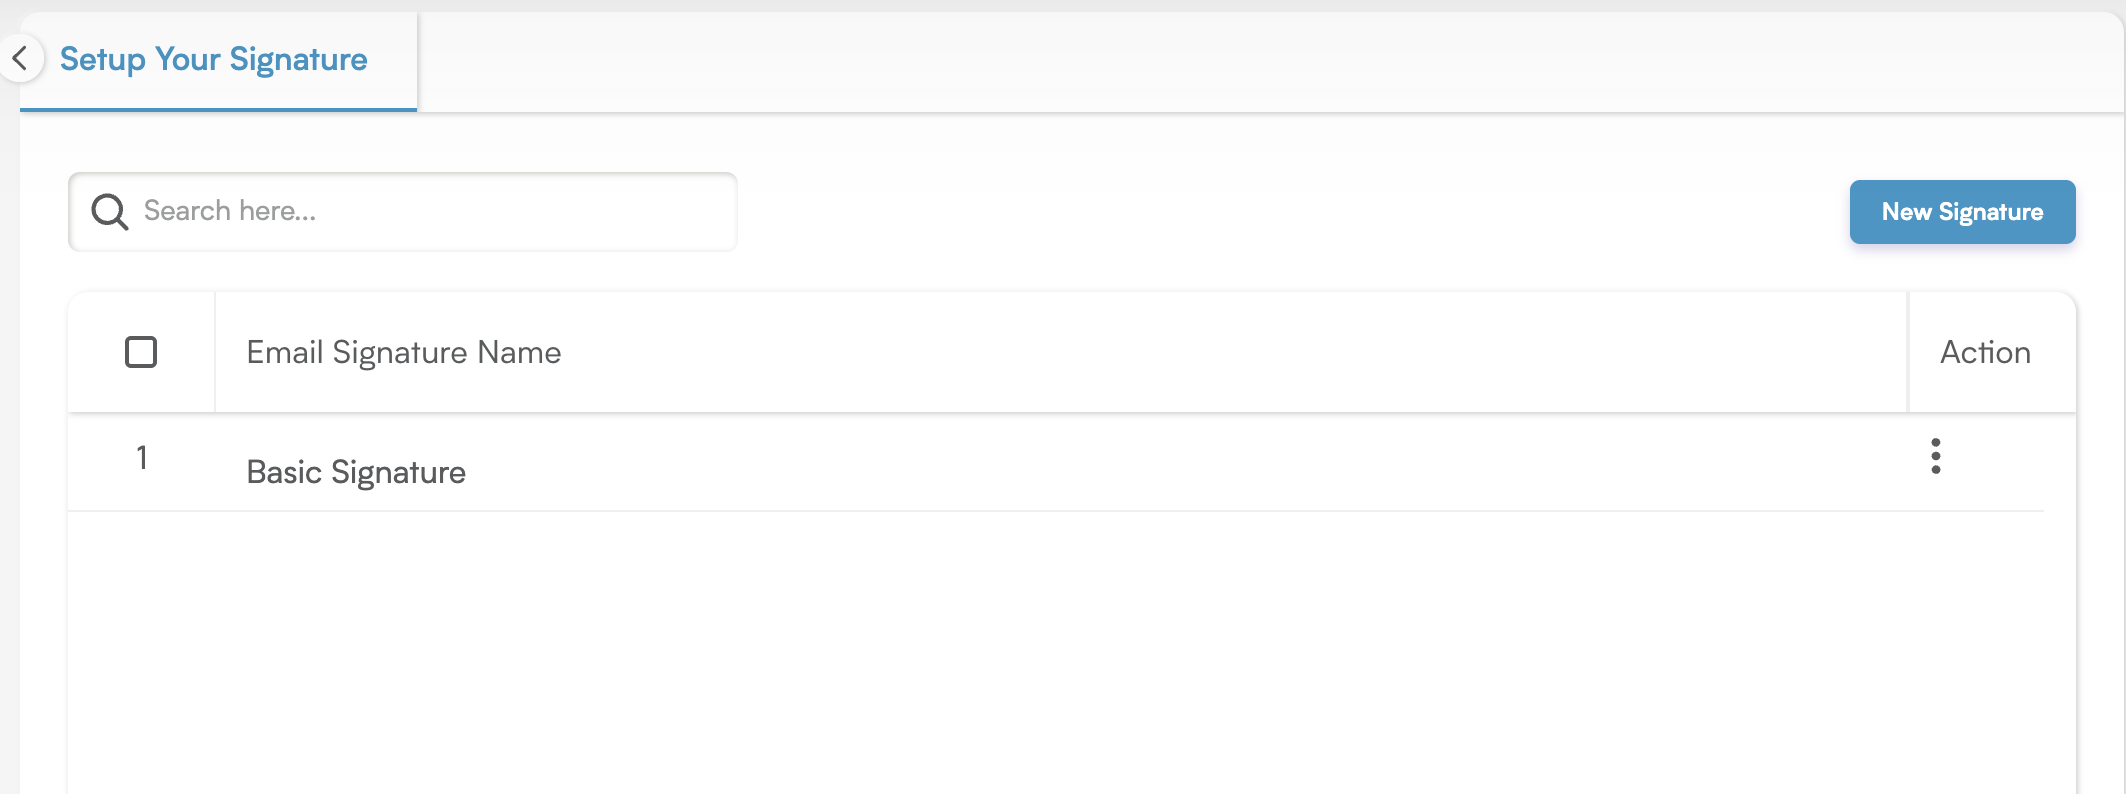
Task: Click the search lens inside the search field
Action: [x=109, y=211]
